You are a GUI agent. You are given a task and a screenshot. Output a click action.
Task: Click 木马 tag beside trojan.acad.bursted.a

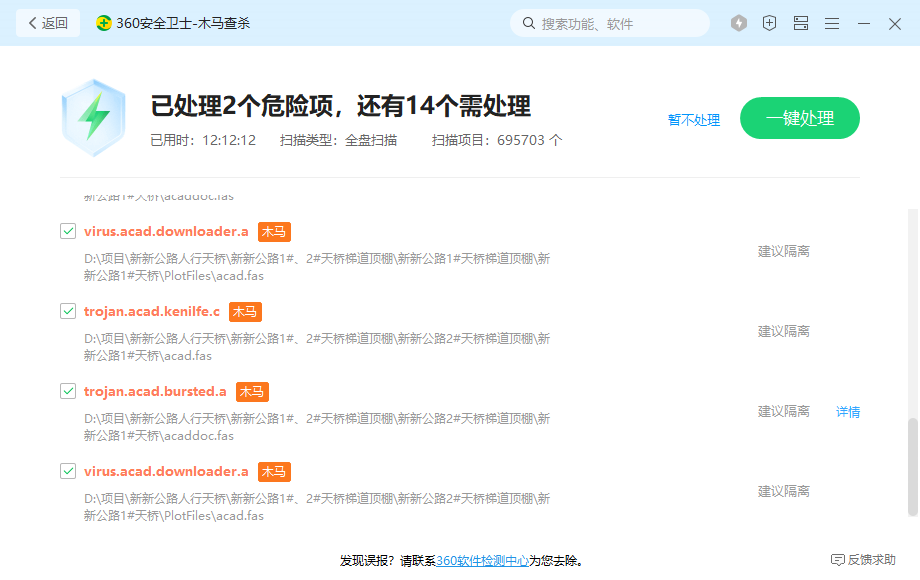coord(252,392)
